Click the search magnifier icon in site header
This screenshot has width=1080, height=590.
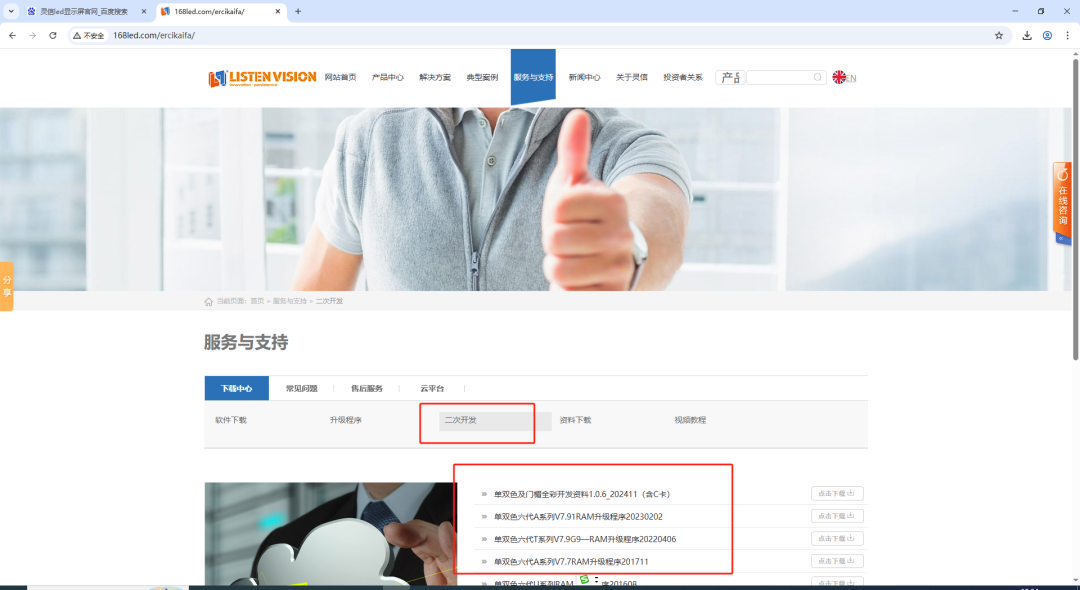coord(817,77)
